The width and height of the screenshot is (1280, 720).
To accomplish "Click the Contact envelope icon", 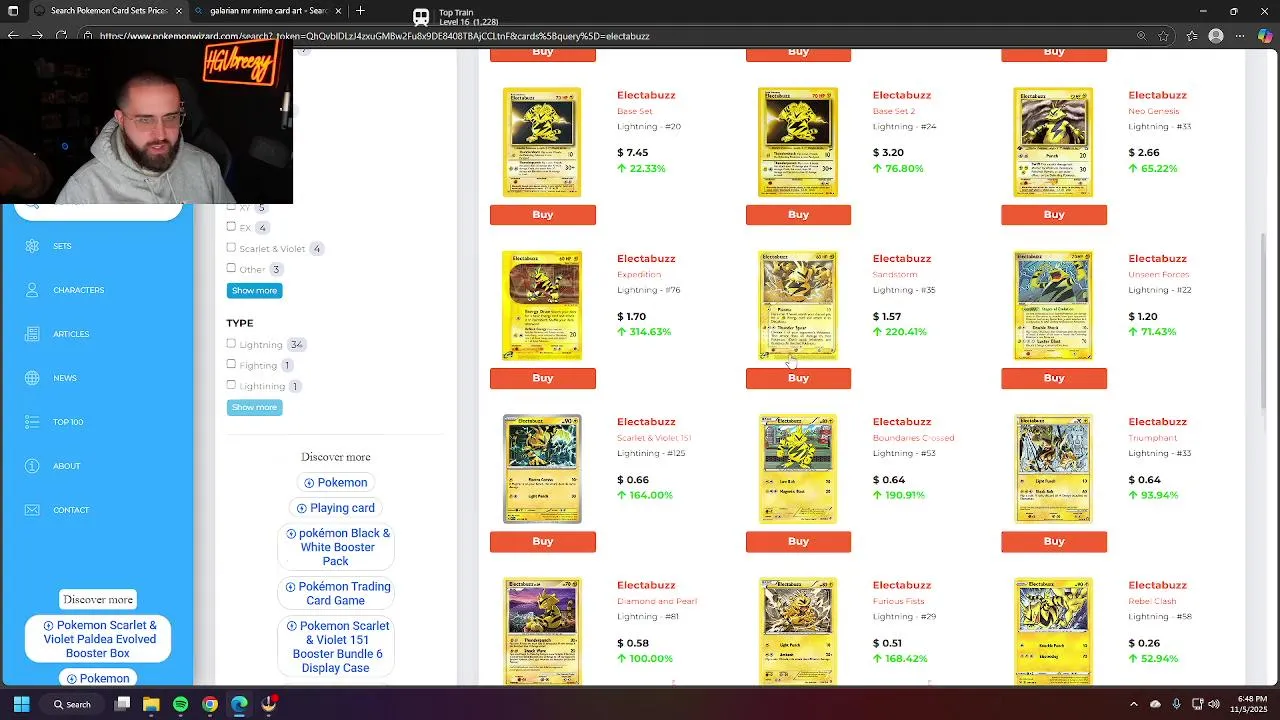I will pos(32,510).
